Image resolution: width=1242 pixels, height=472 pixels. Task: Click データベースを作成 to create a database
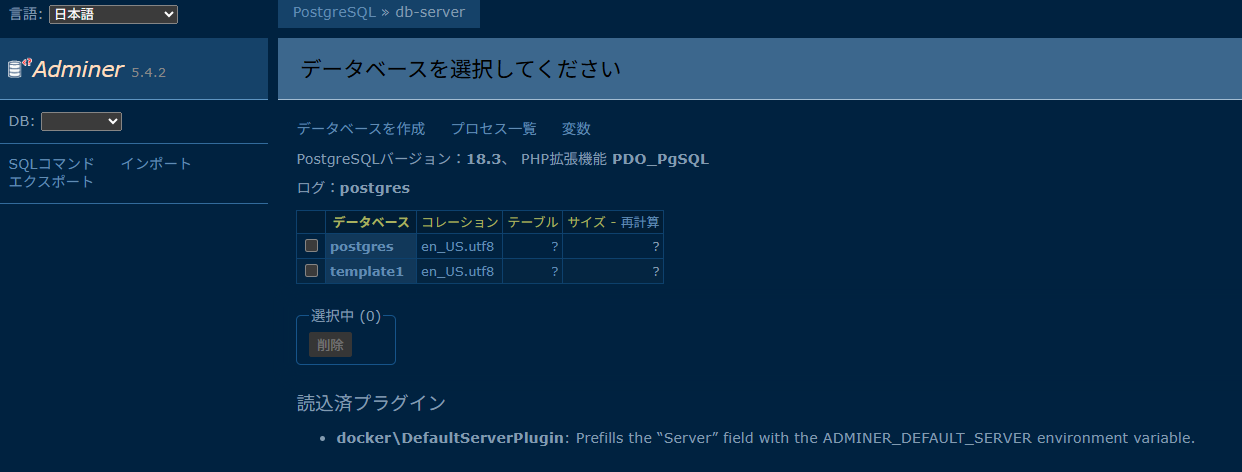361,129
